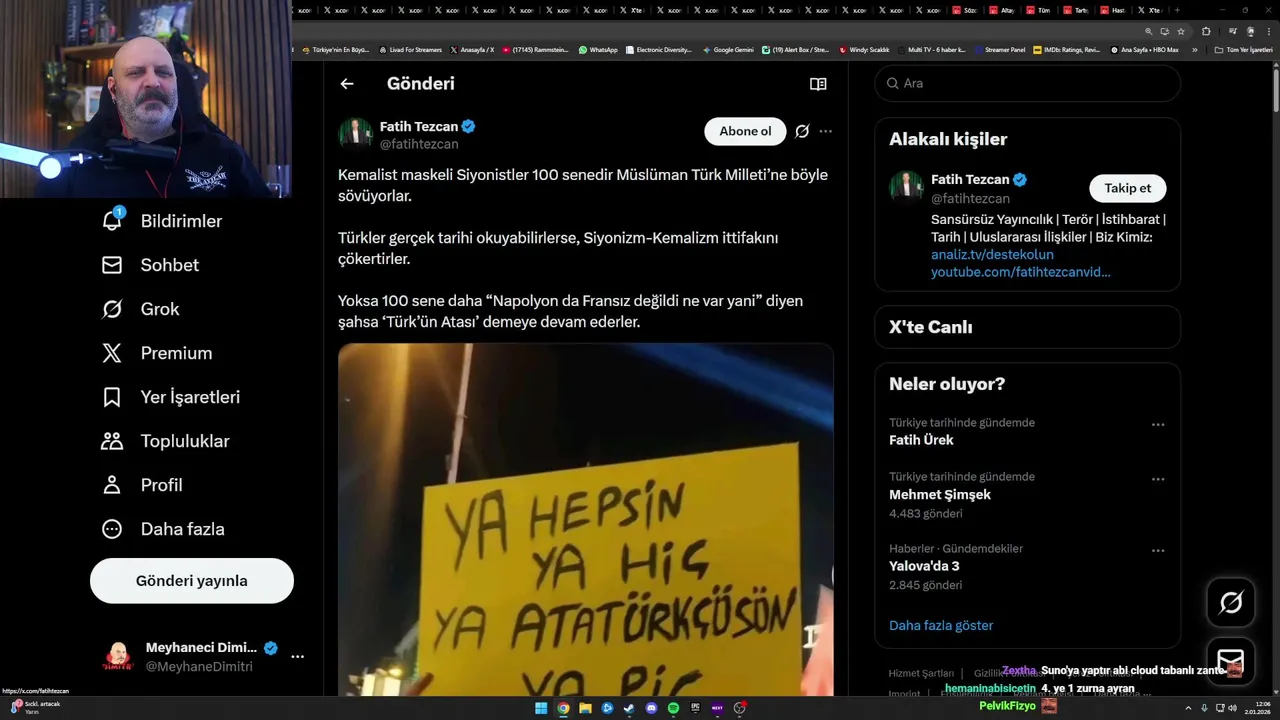This screenshot has width=1280, height=720.
Task: Click the Premium X logo icon
Action: (x=112, y=353)
